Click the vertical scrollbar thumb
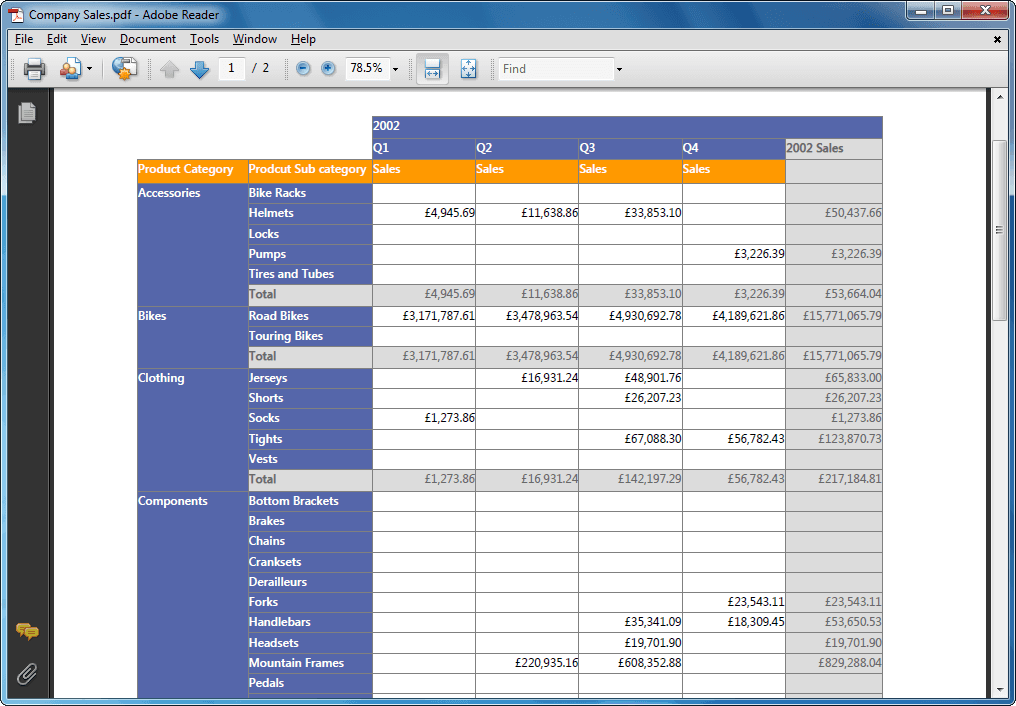 (1000, 230)
